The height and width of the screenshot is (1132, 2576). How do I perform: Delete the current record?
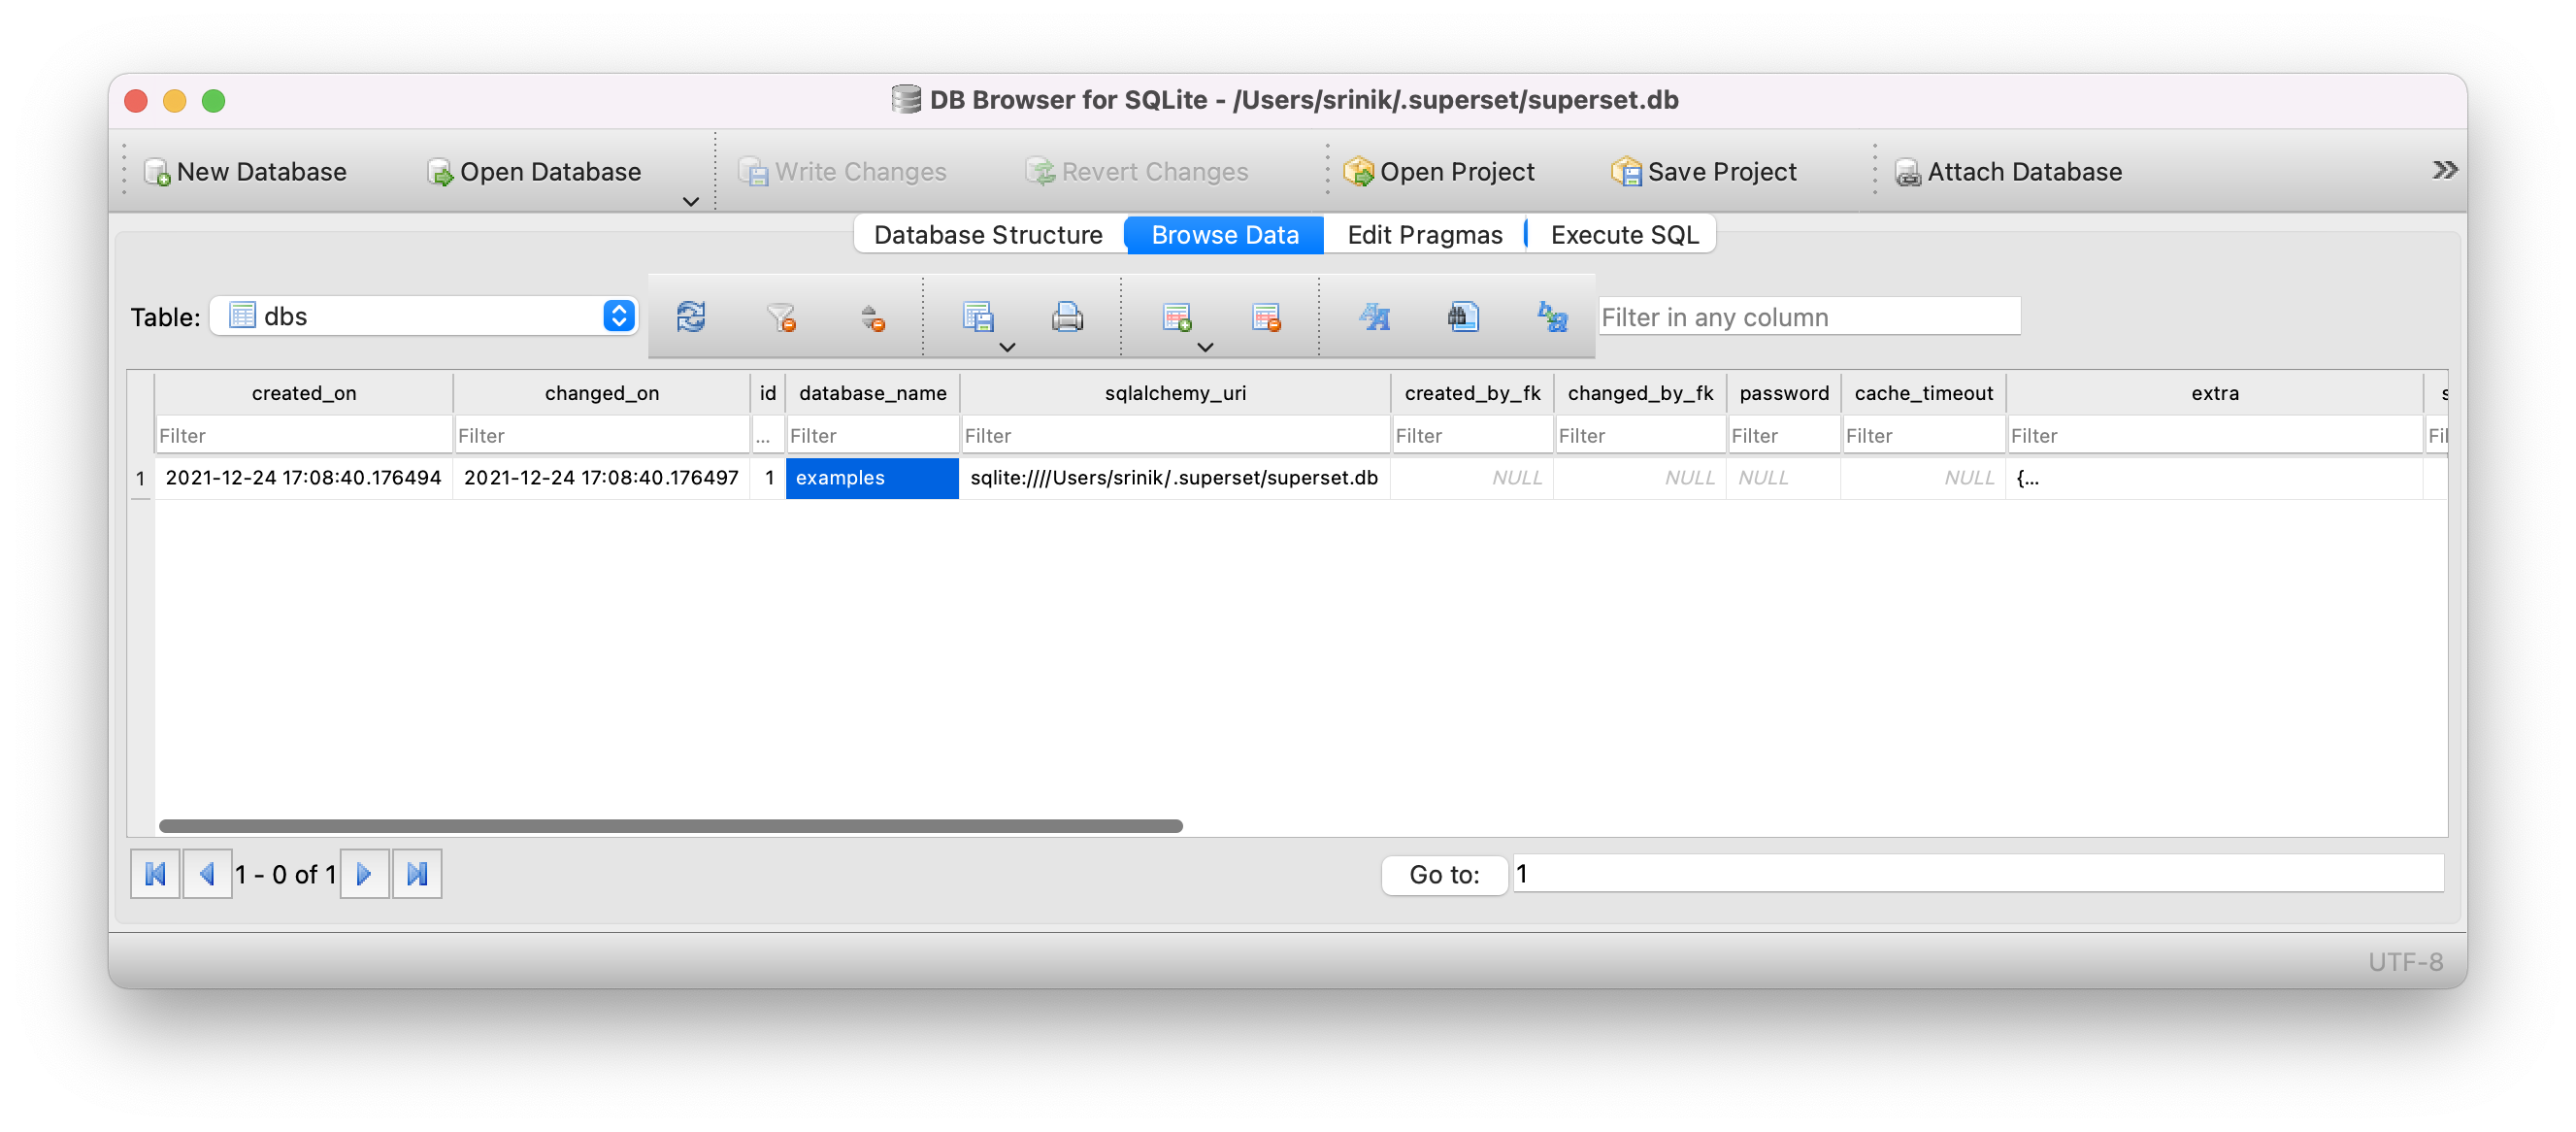[1266, 317]
